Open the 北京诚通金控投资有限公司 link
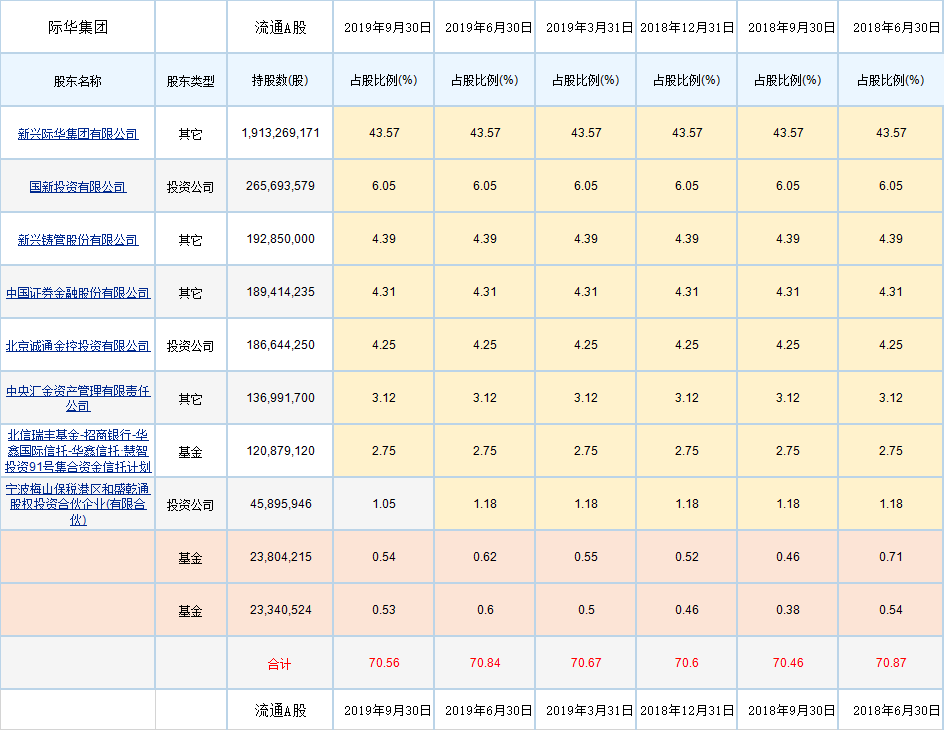Image resolution: width=944 pixels, height=730 pixels. pyautogui.click(x=78, y=345)
